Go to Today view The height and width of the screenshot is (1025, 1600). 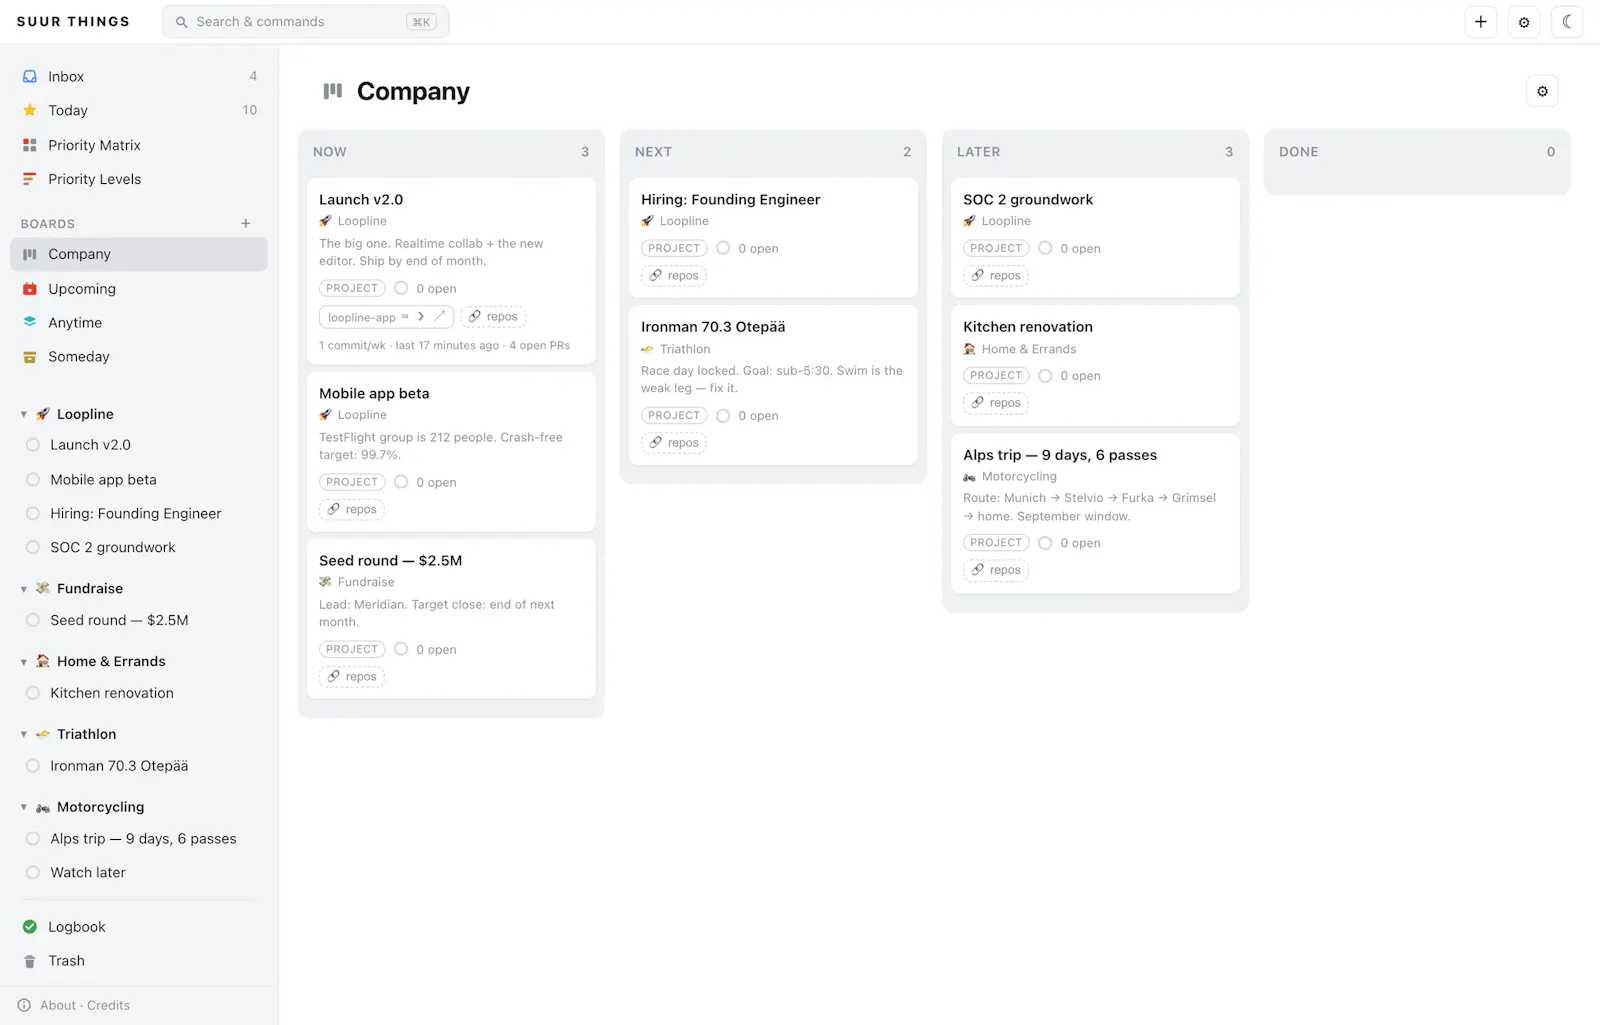pos(139,110)
